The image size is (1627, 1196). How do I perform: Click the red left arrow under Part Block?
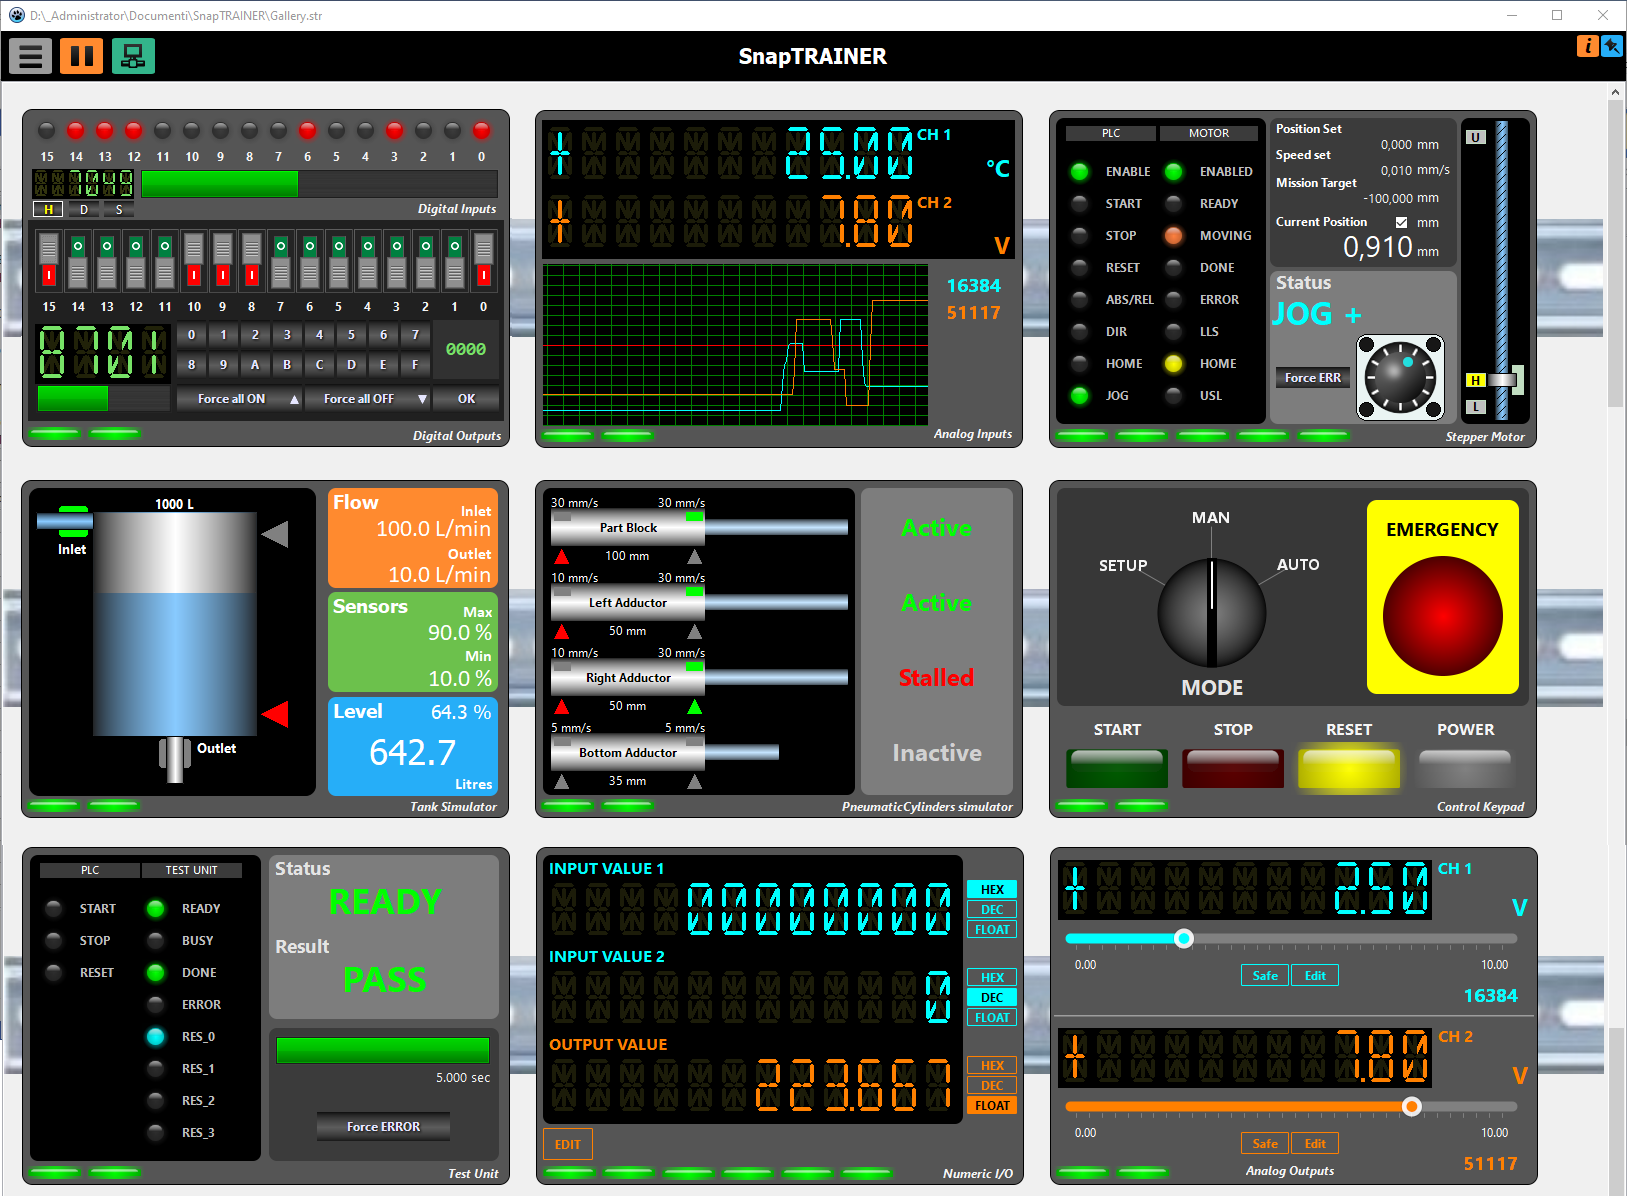pyautogui.click(x=562, y=557)
